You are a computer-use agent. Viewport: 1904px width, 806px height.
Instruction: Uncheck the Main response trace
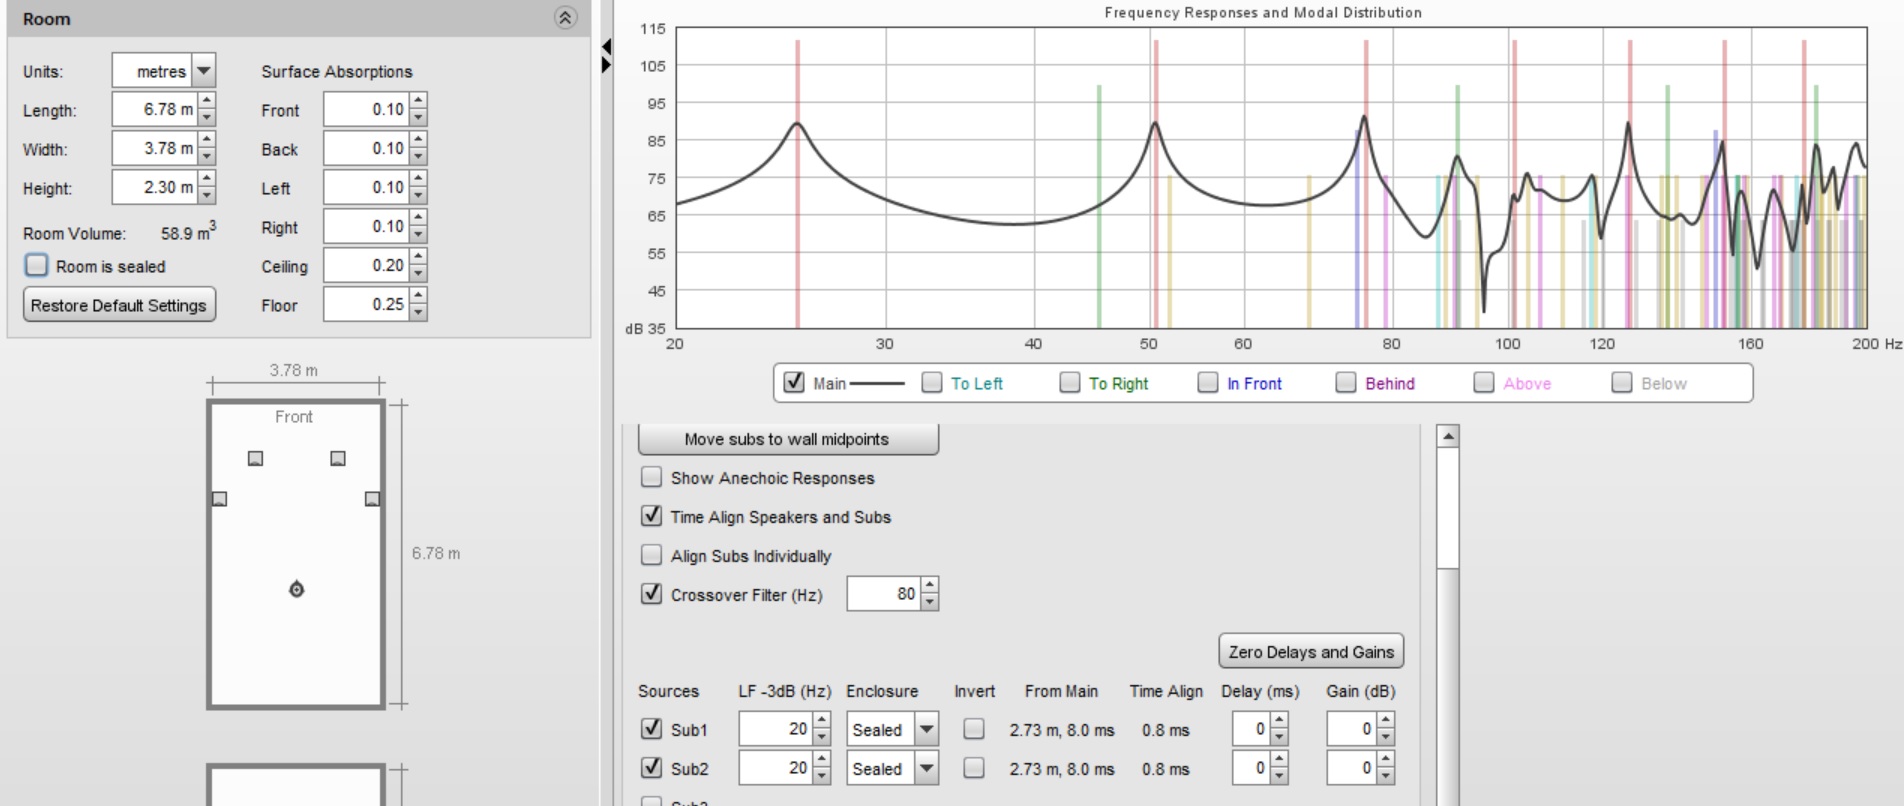tap(794, 382)
